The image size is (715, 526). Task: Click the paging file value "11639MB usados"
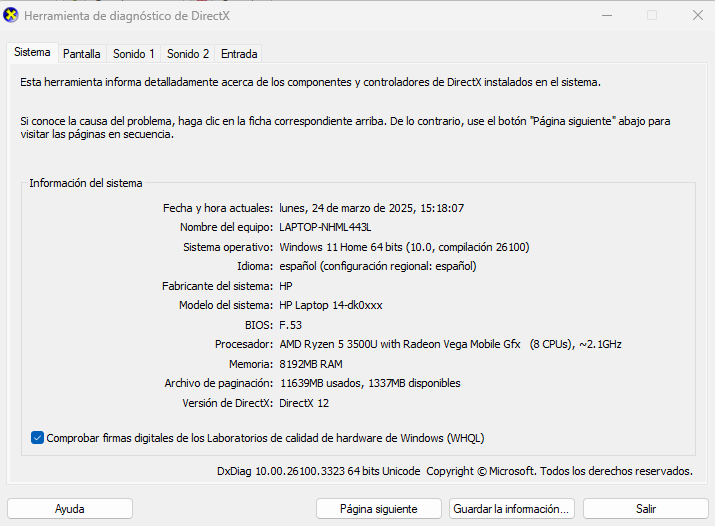(321, 383)
